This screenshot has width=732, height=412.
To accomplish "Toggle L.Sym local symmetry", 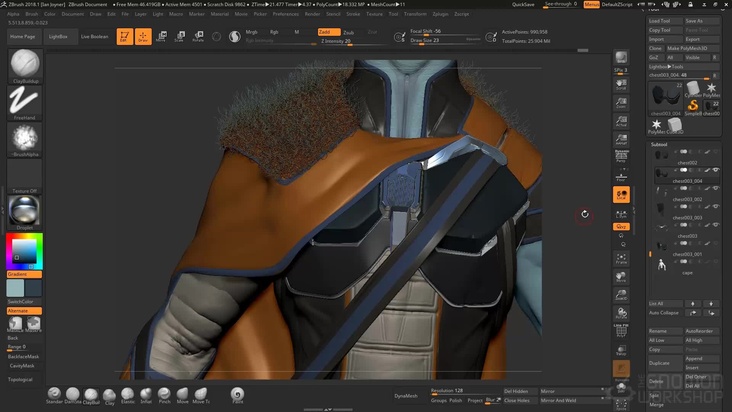I will pyautogui.click(x=621, y=214).
